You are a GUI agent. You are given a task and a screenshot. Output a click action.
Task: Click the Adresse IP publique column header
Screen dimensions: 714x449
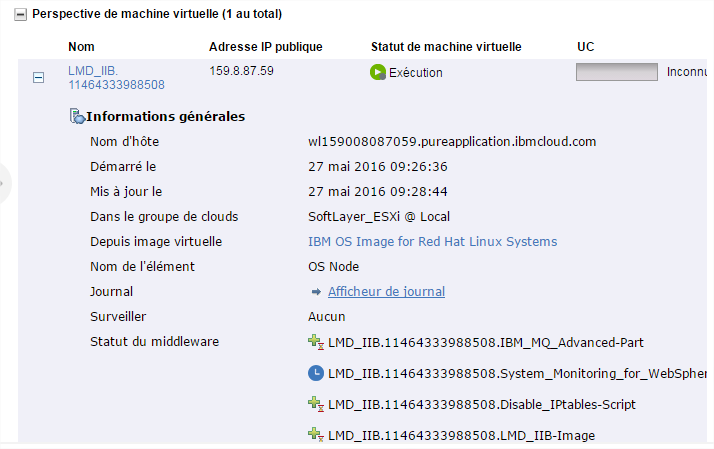(x=265, y=47)
